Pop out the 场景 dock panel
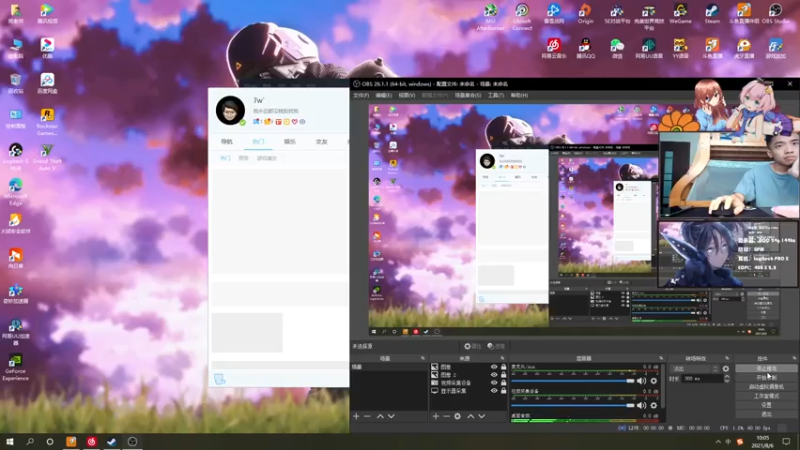 (x=422, y=358)
